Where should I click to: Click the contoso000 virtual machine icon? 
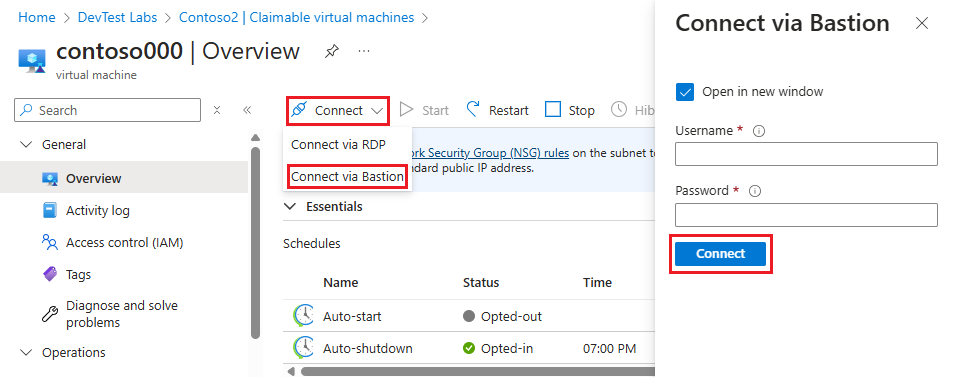pos(32,60)
